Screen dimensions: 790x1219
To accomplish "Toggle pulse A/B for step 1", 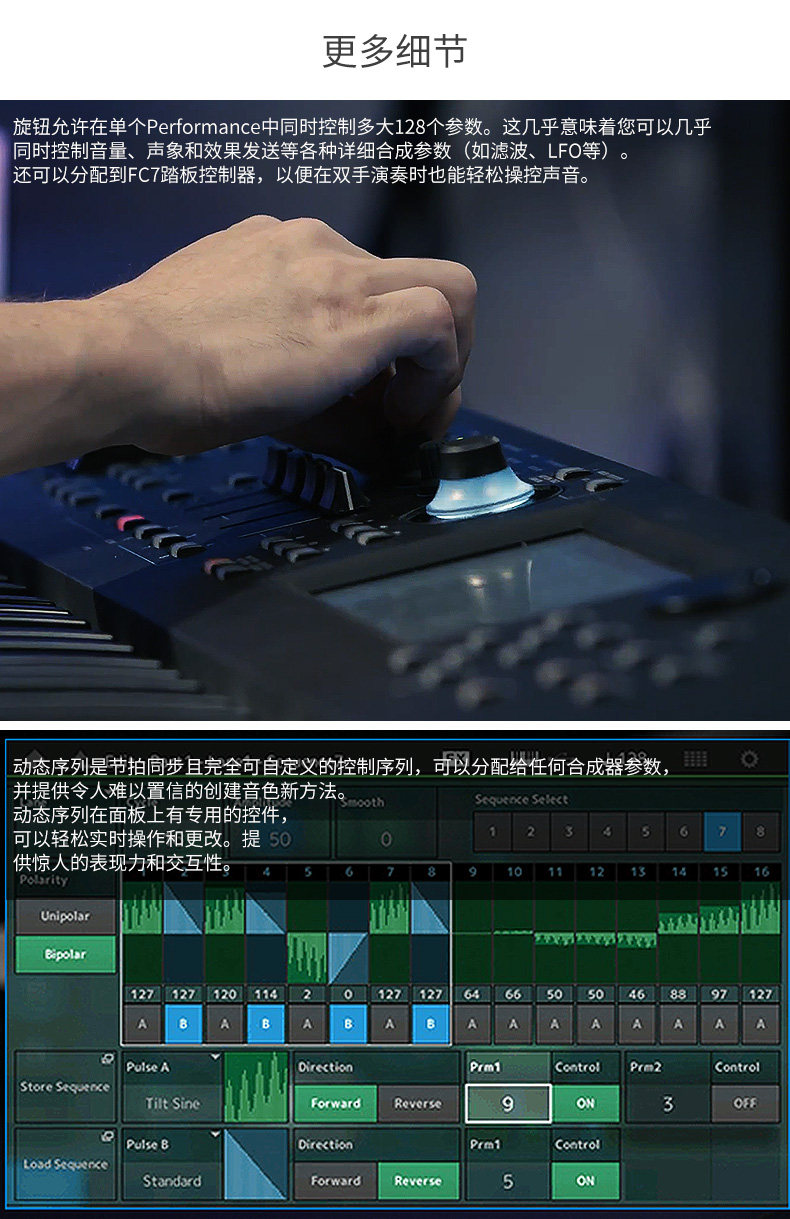I will [142, 1023].
